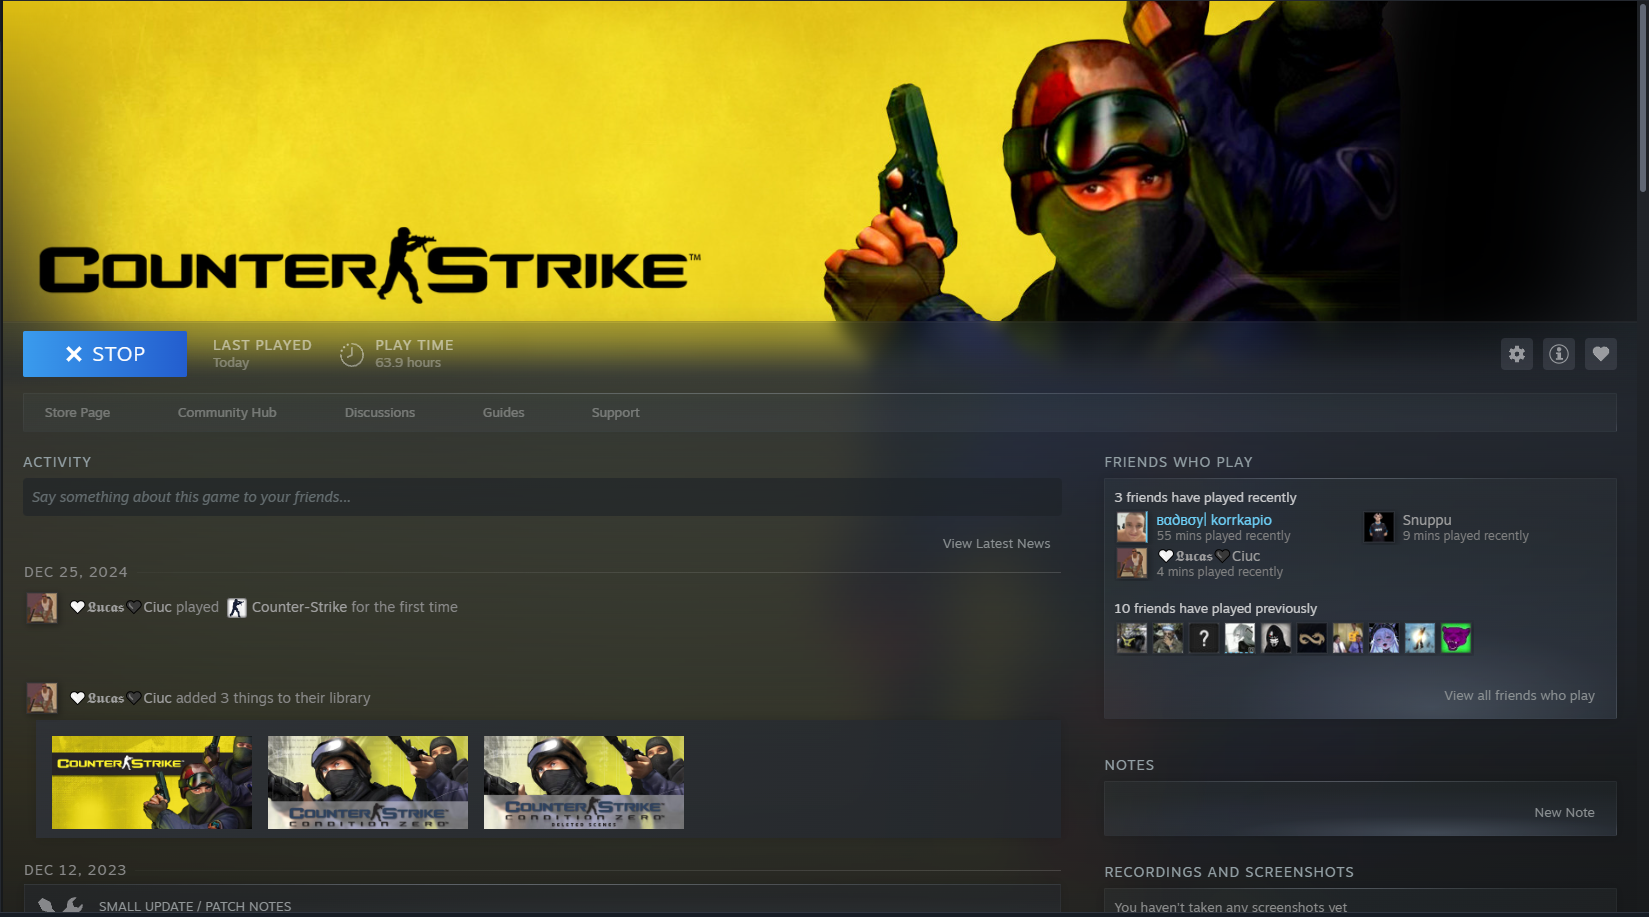The image size is (1649, 917).
Task: Click the infinity symbol friend avatar
Action: pyautogui.click(x=1312, y=638)
